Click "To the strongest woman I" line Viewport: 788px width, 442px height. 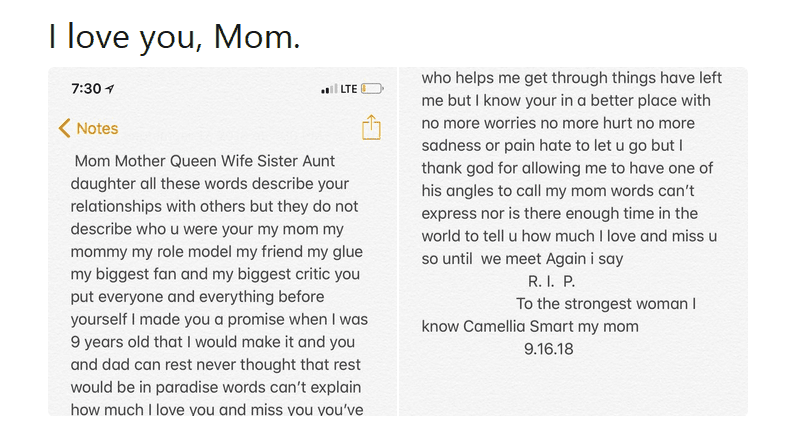[x=606, y=303]
